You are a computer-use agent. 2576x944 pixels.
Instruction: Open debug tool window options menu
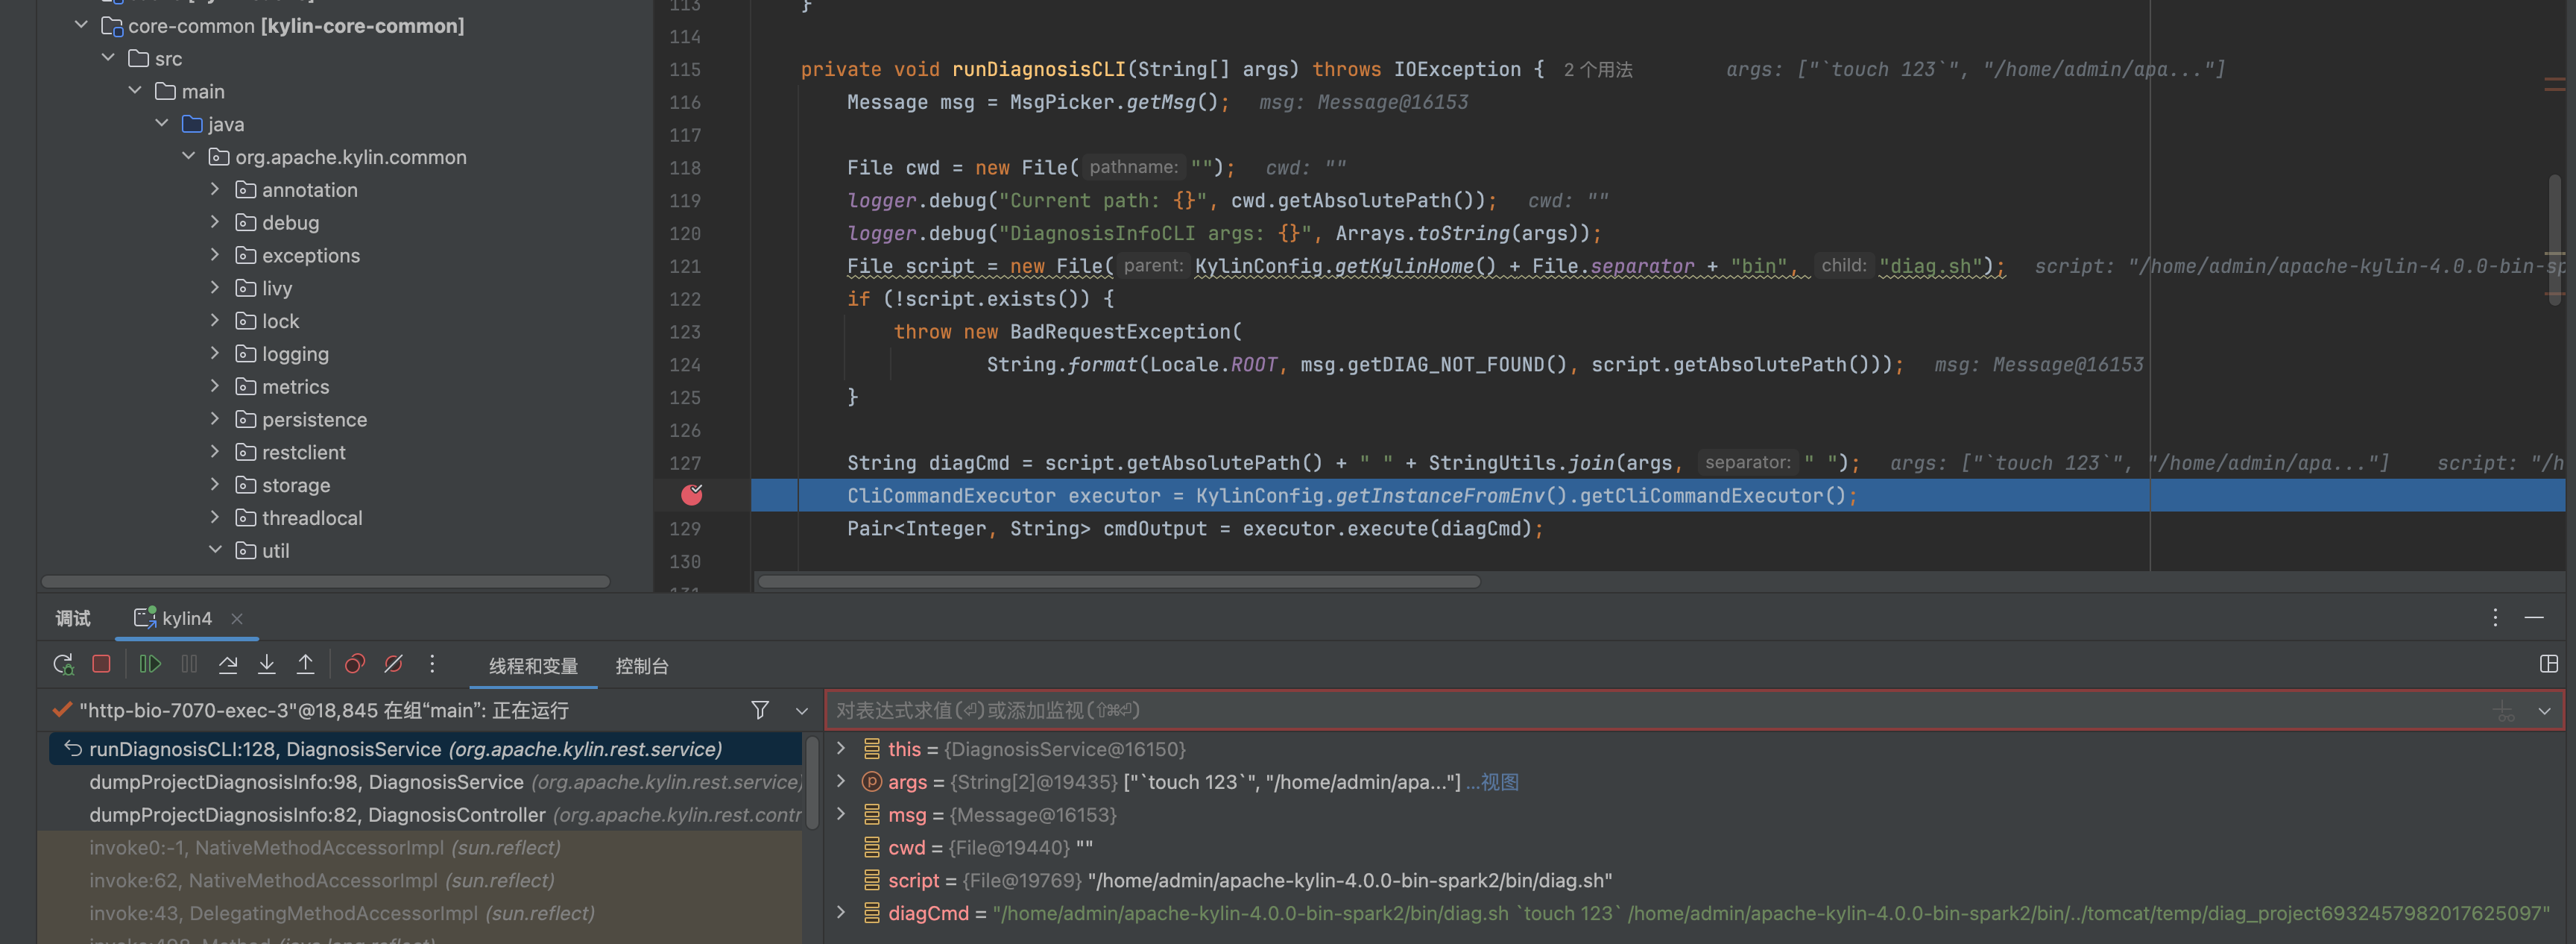(2495, 618)
